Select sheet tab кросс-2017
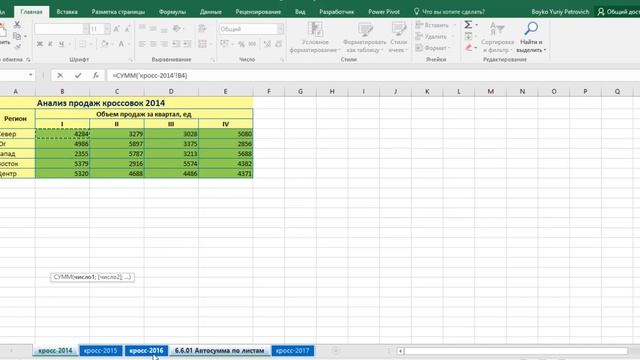The width and height of the screenshot is (640, 360). coord(293,351)
